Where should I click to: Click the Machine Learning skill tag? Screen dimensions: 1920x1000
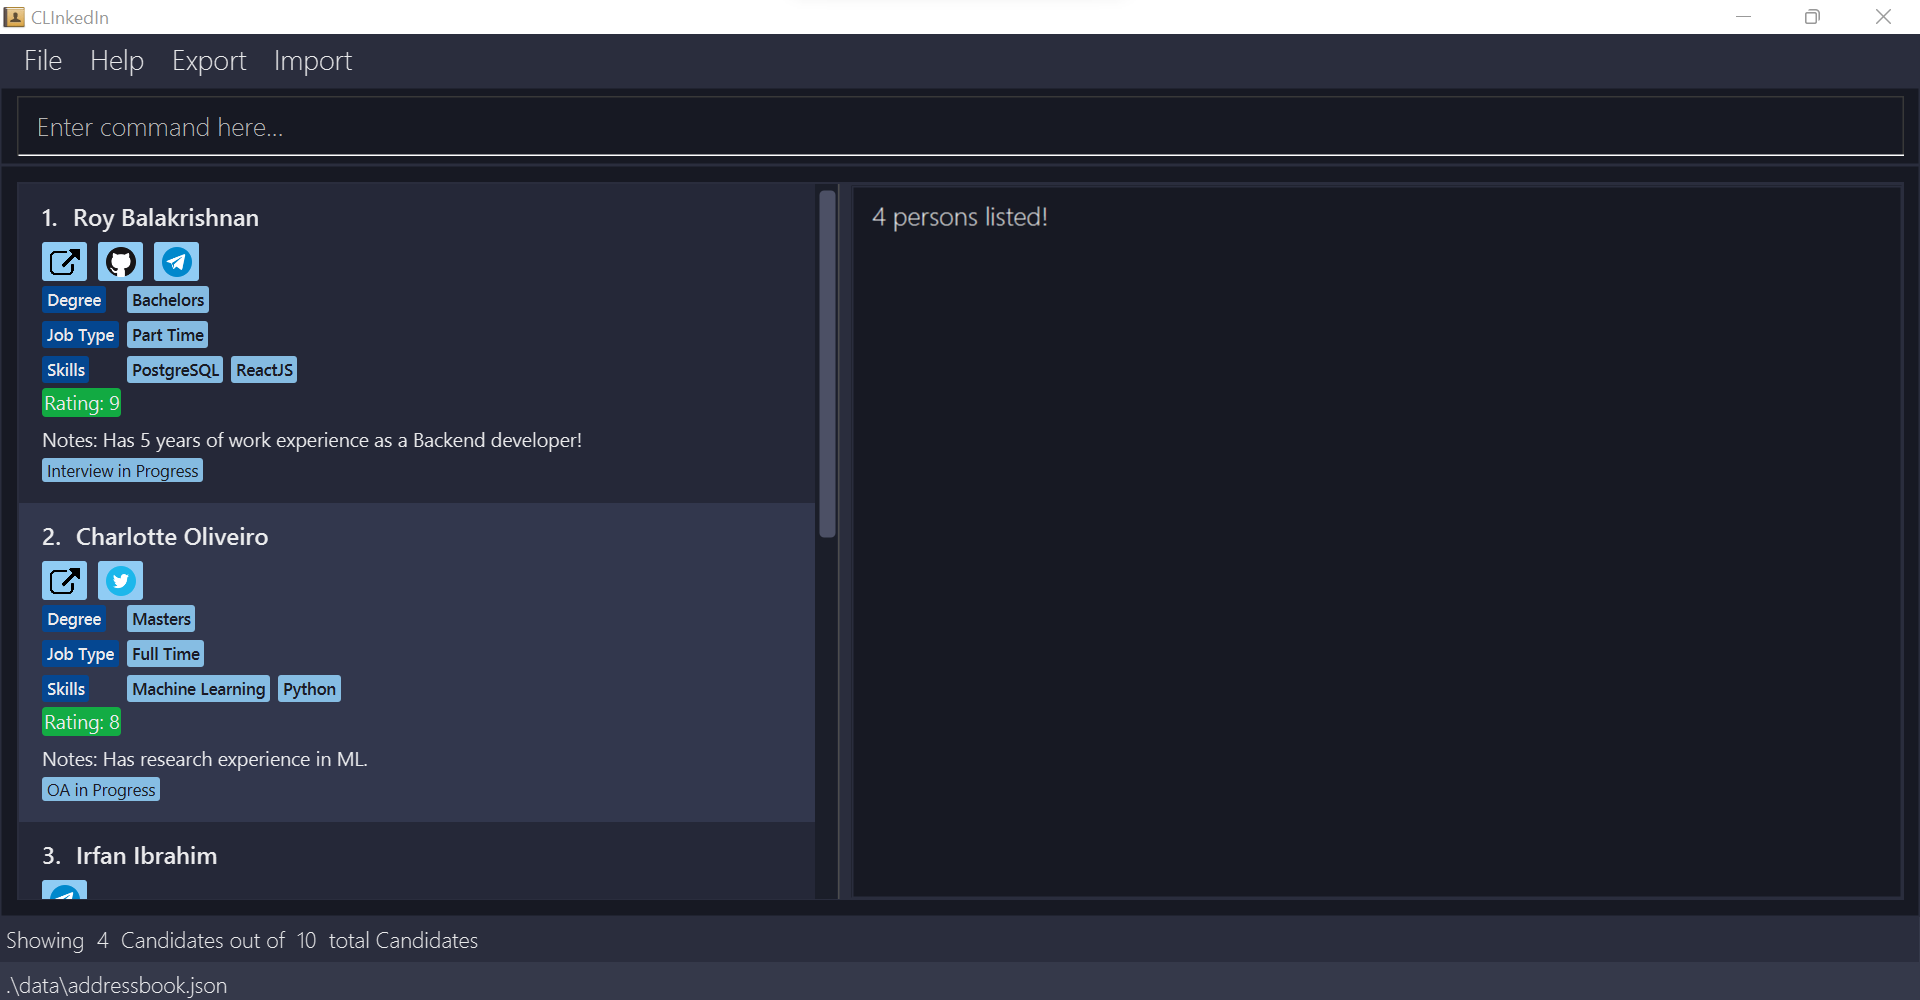click(x=199, y=689)
